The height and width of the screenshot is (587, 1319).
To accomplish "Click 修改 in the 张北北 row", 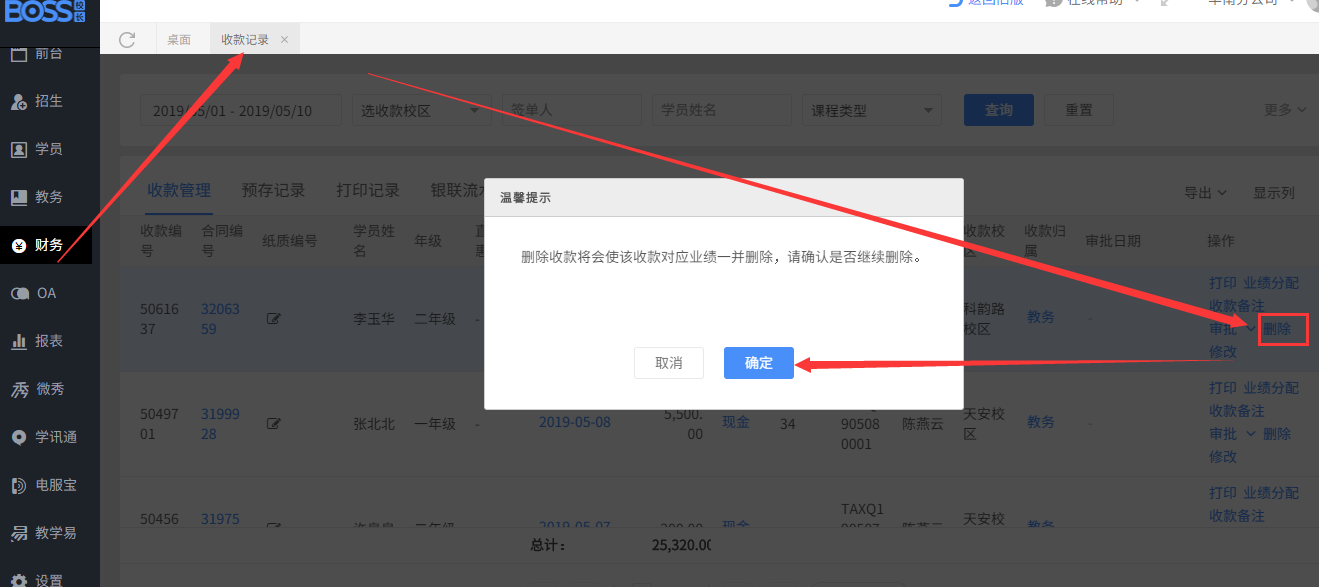I will click(1223, 457).
